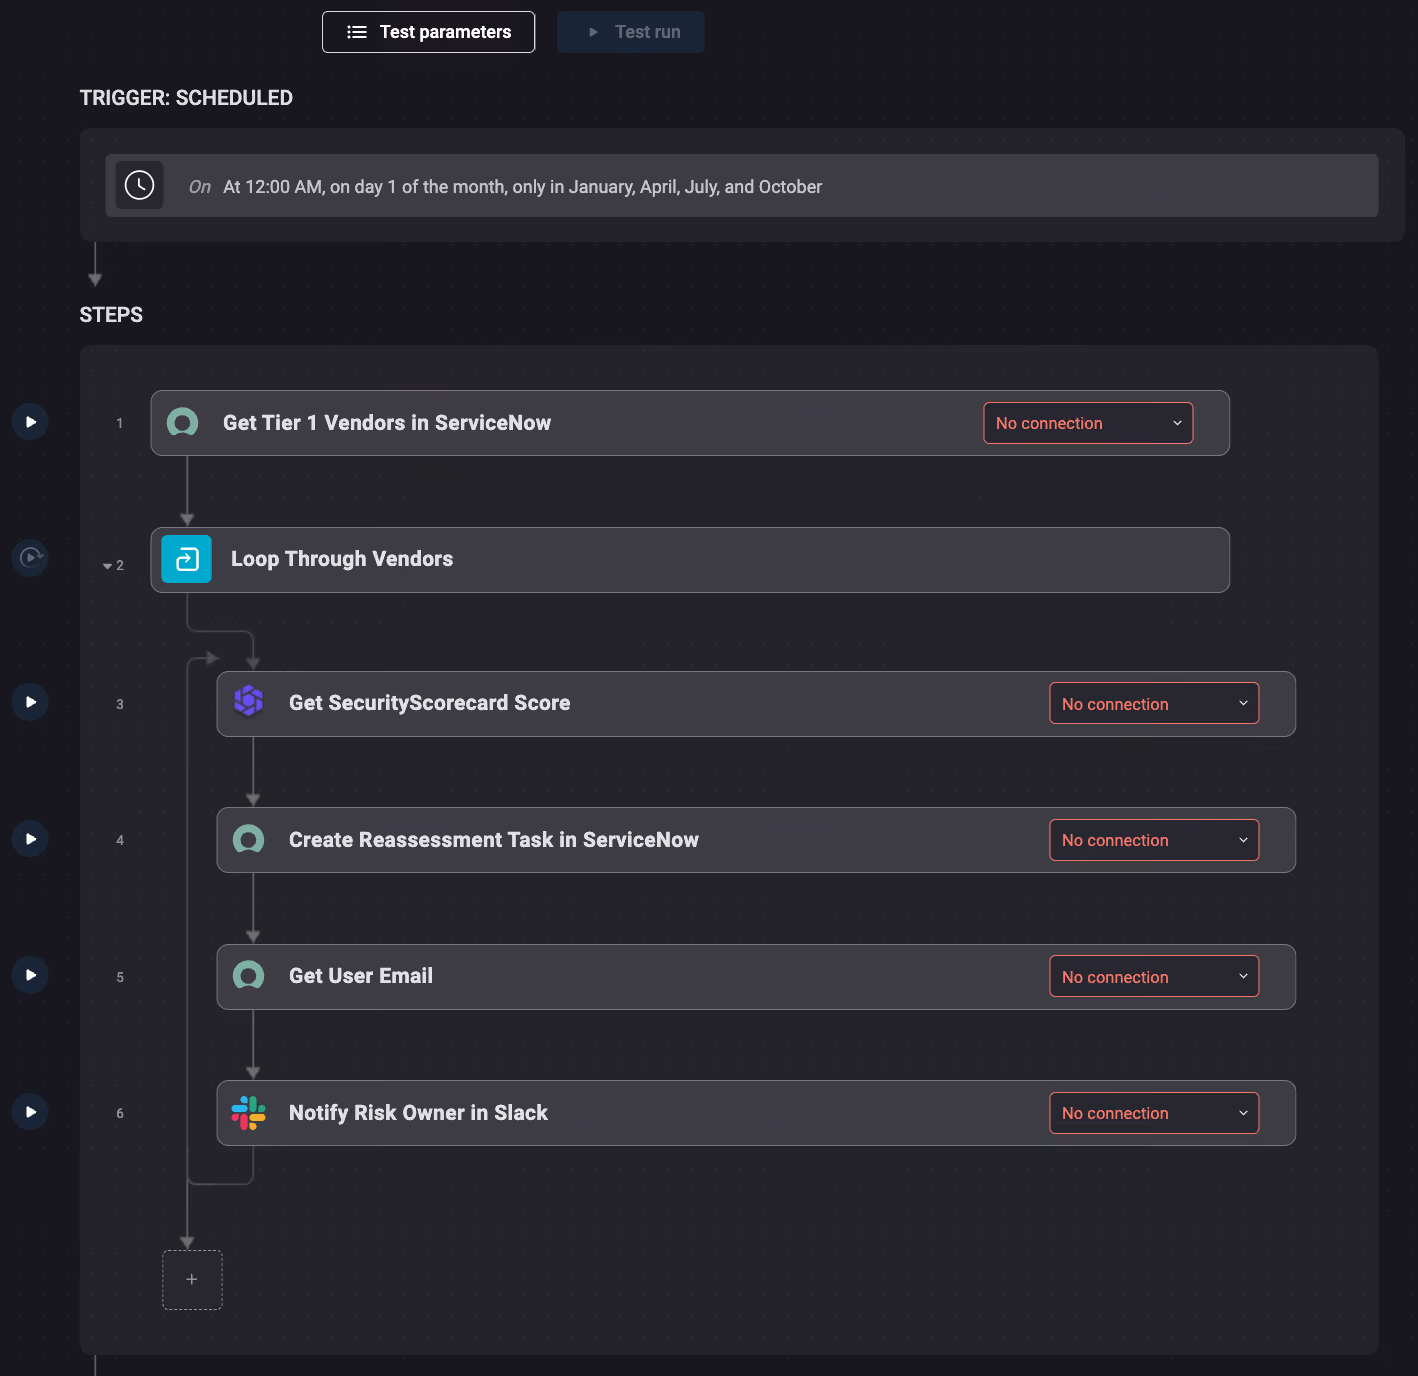Click the Slack icon on Notify Risk Owner
The image size is (1418, 1376).
coord(248,1113)
